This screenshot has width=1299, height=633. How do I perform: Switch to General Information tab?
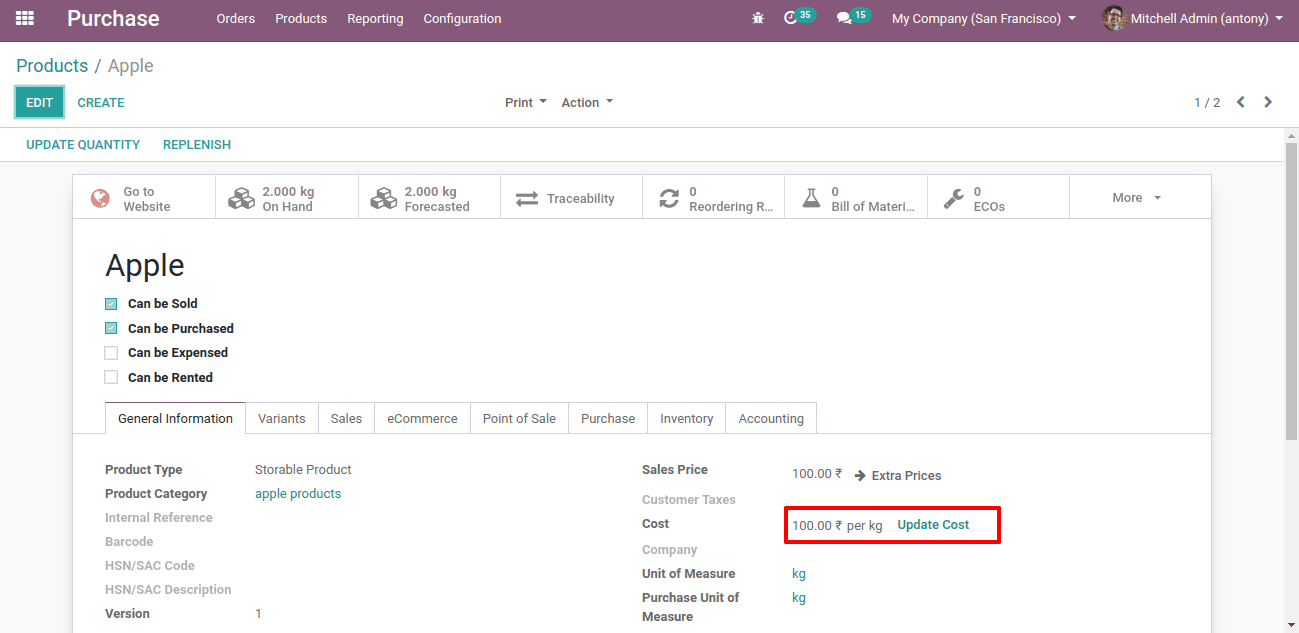click(x=175, y=418)
